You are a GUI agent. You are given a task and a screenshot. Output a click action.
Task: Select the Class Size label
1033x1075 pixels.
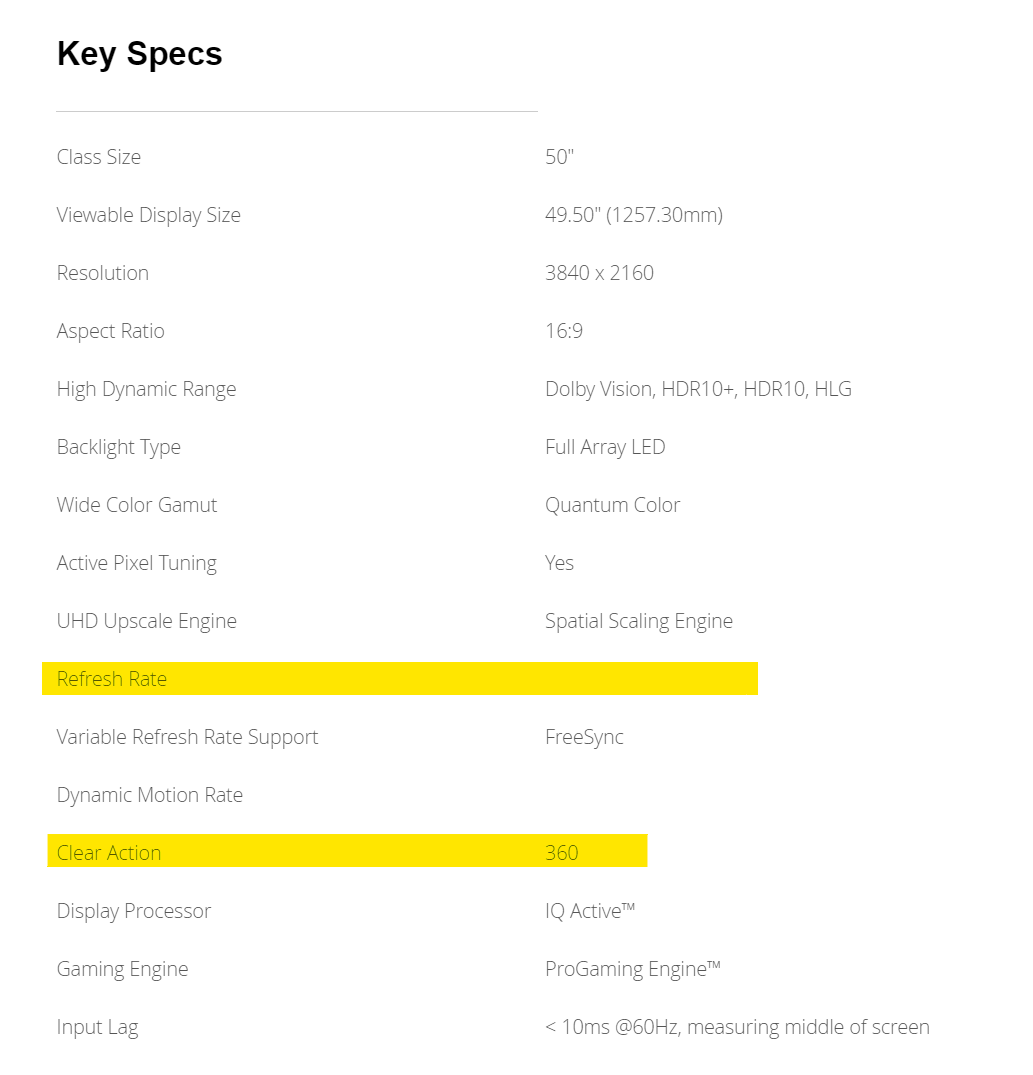tap(99, 157)
